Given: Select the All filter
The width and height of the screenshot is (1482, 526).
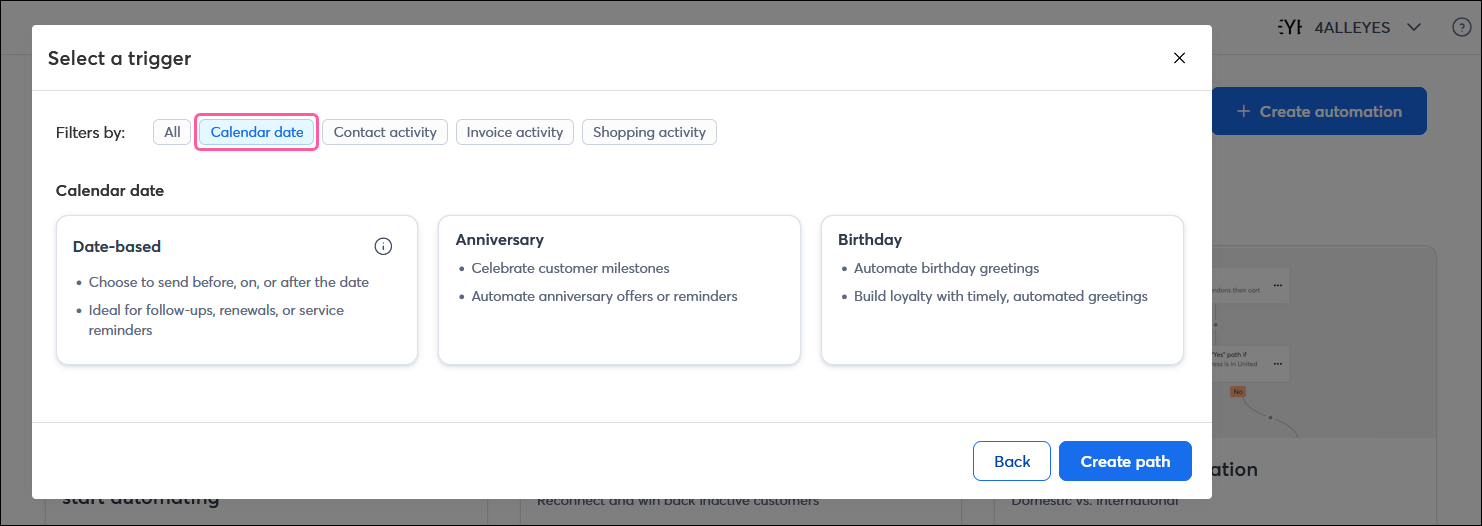Looking at the screenshot, I should click(x=172, y=132).
